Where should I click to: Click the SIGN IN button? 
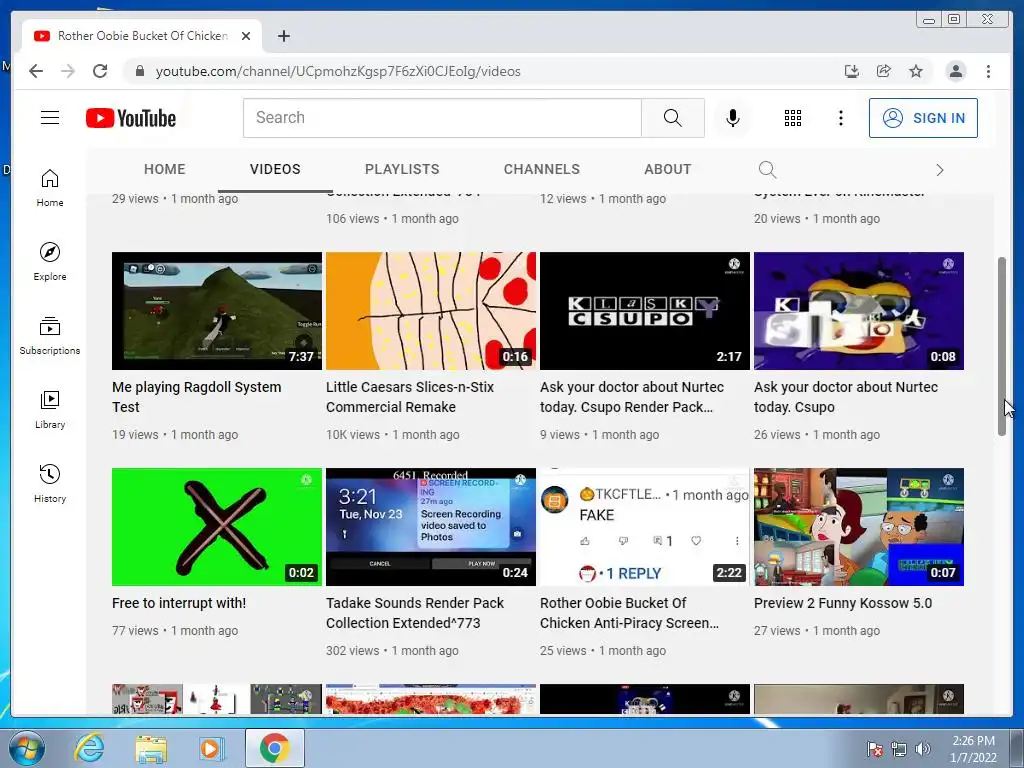click(923, 118)
